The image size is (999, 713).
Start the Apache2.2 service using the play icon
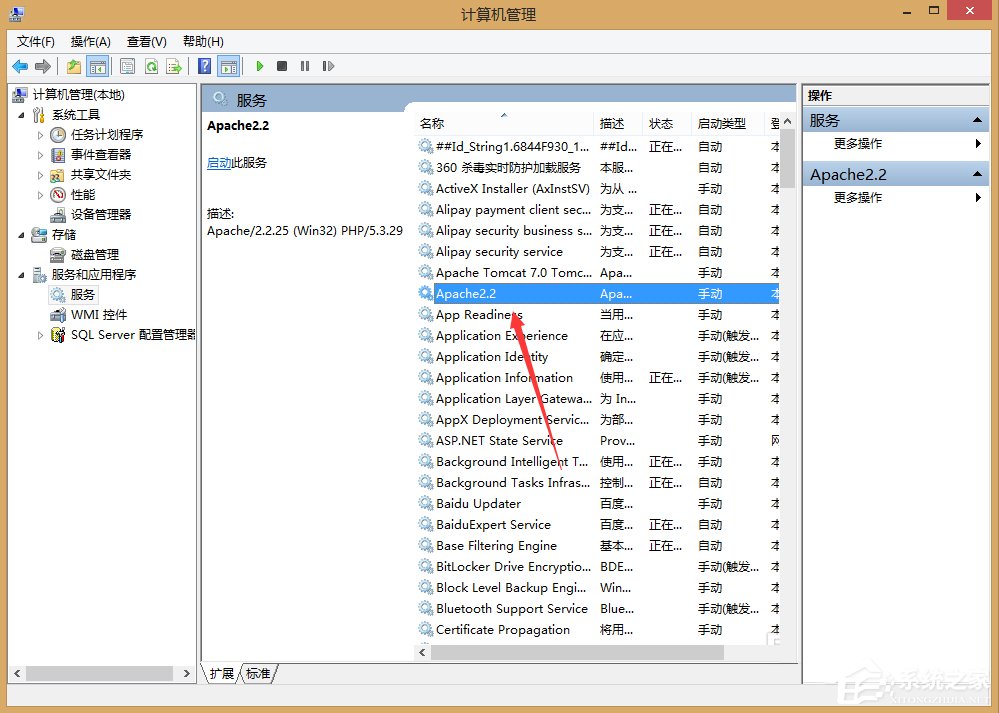point(259,66)
